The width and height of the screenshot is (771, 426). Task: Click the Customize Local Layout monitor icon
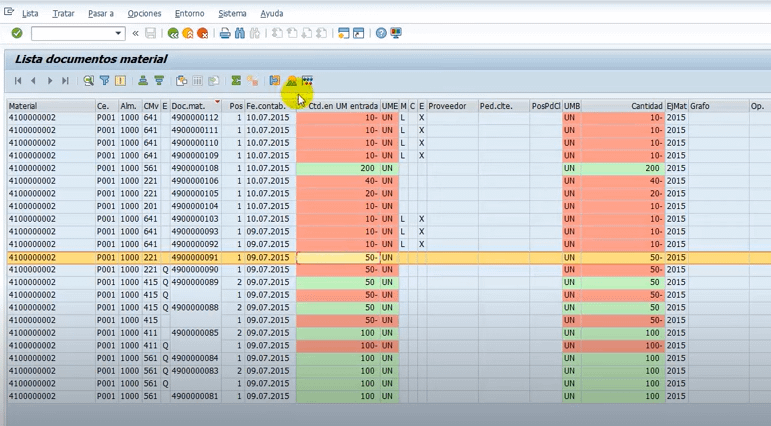tap(396, 33)
